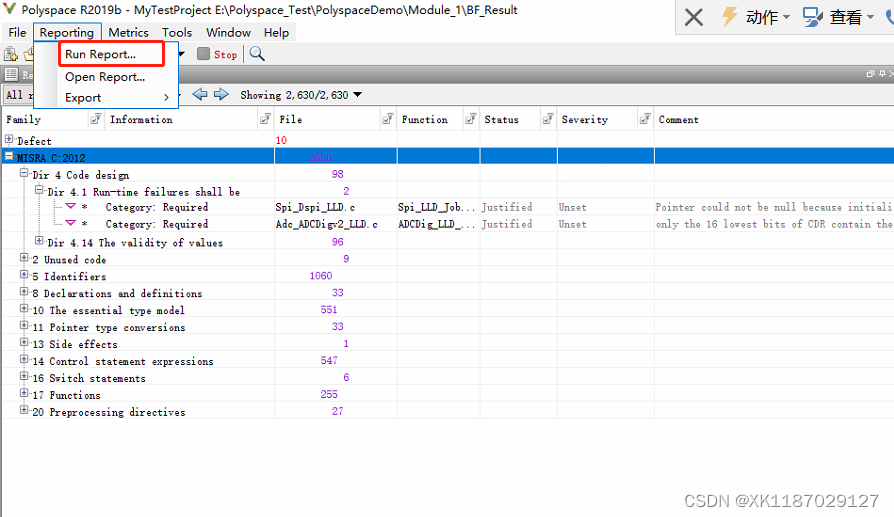Sort by the Family column header
The image size is (894, 517).
click(23, 119)
